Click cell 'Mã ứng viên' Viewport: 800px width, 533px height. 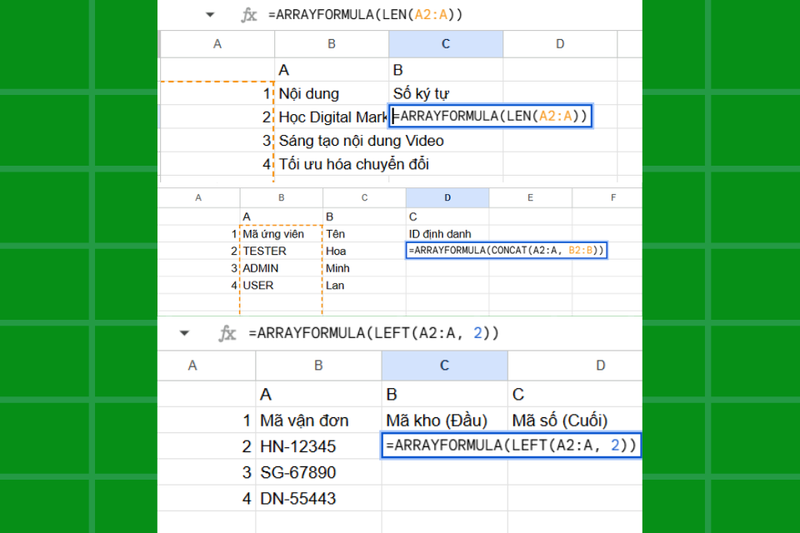pyautogui.click(x=281, y=234)
